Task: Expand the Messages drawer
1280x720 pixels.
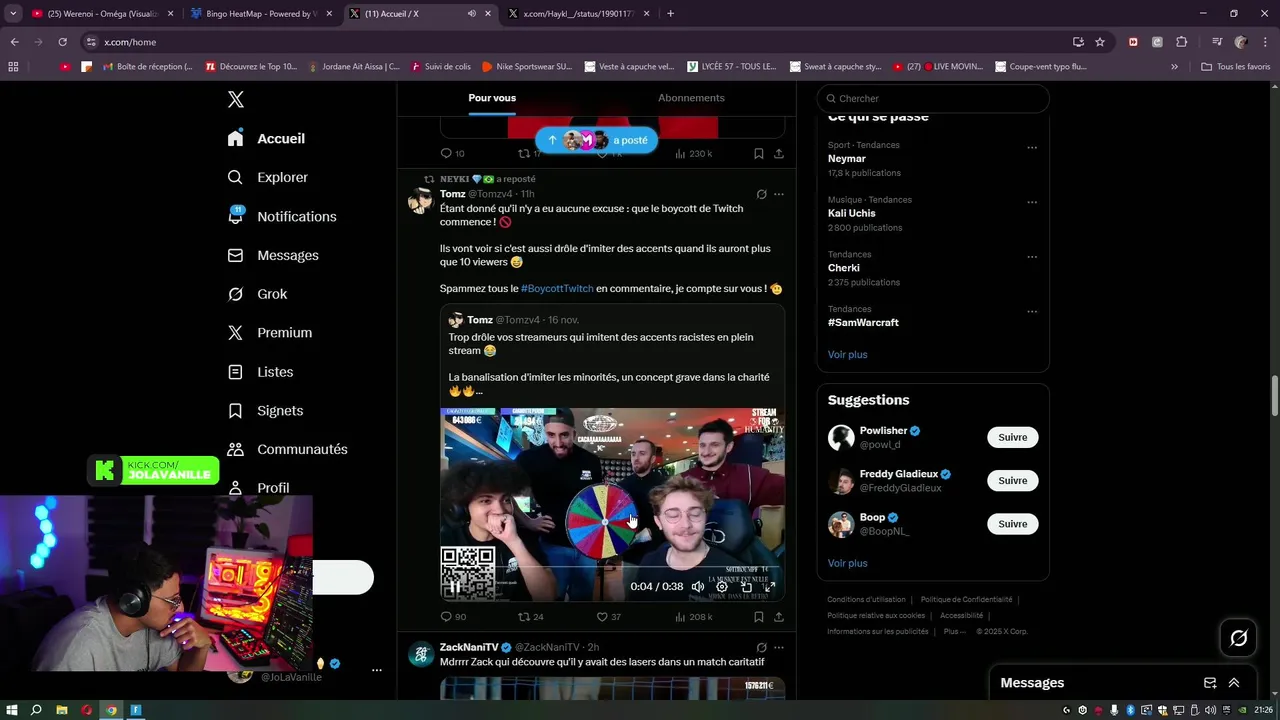Action: [x=1234, y=683]
